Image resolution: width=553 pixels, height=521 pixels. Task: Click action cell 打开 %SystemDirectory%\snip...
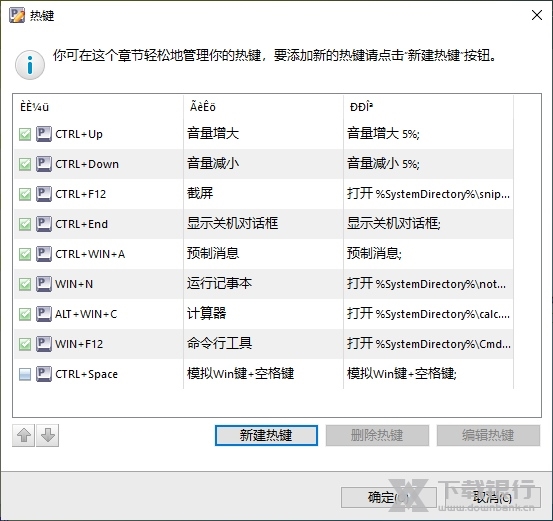pyautogui.click(x=429, y=194)
